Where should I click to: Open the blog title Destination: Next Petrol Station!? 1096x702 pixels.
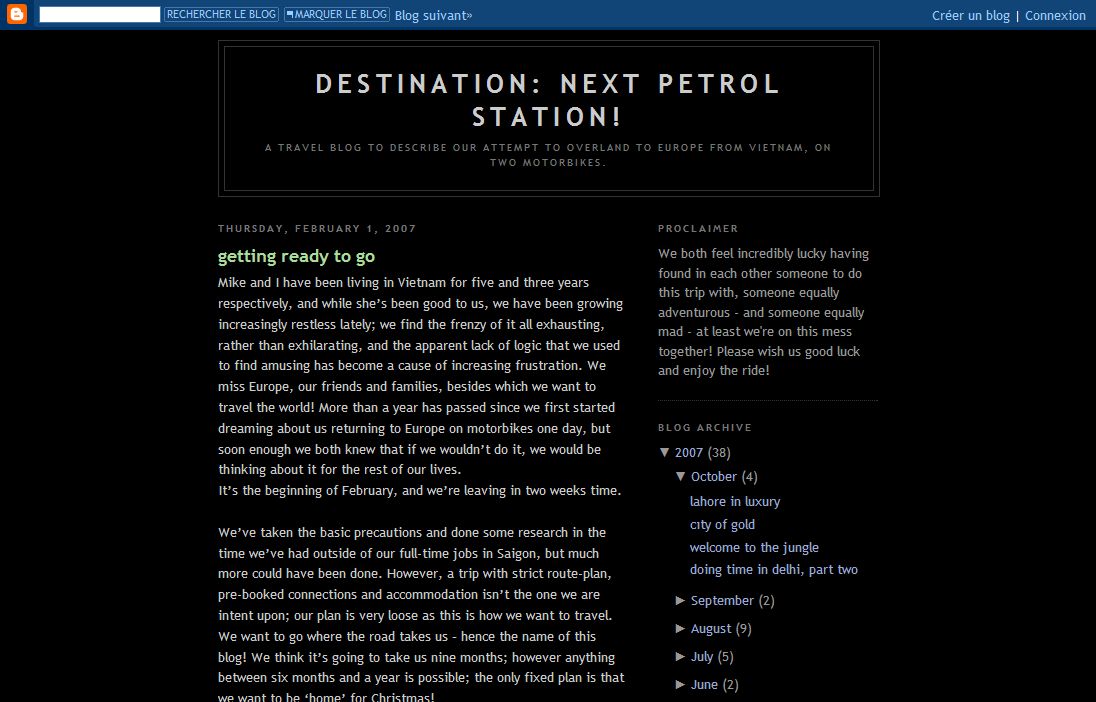[548, 100]
